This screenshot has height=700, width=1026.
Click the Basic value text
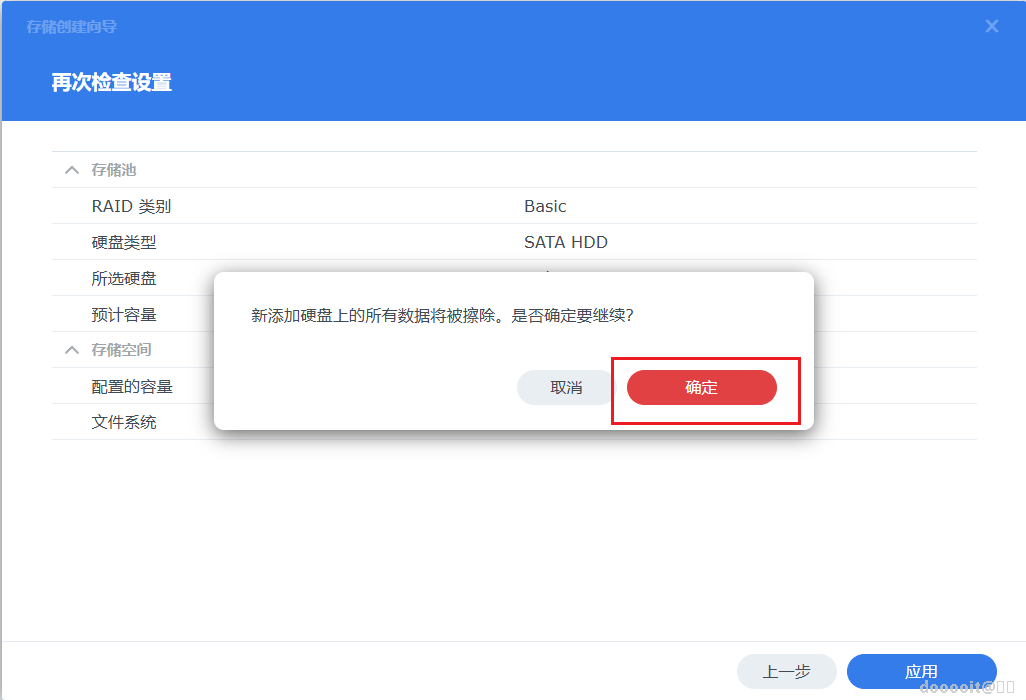tap(545, 206)
